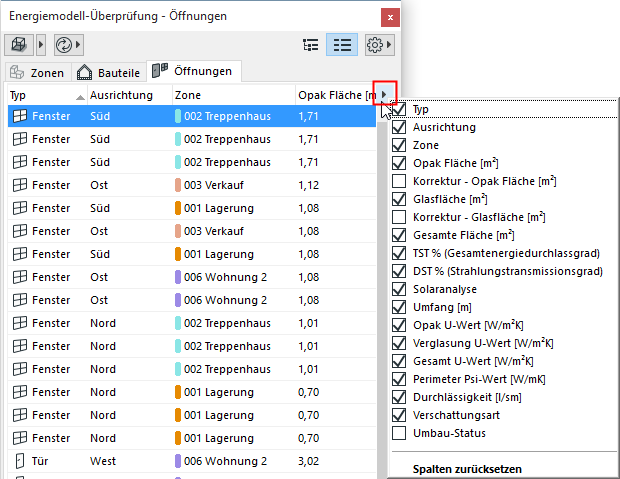This screenshot has width=620, height=479.
Task: Toggle the Umfang [m] column entry
Action: pyautogui.click(x=502, y=307)
